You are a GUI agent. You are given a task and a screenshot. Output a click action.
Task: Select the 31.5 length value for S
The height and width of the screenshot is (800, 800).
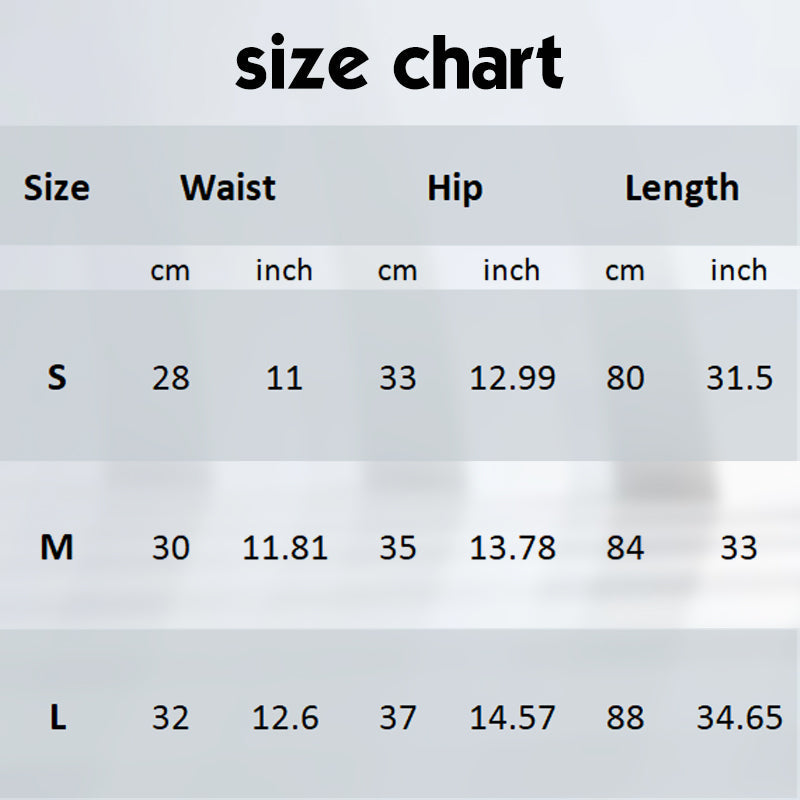point(739,378)
